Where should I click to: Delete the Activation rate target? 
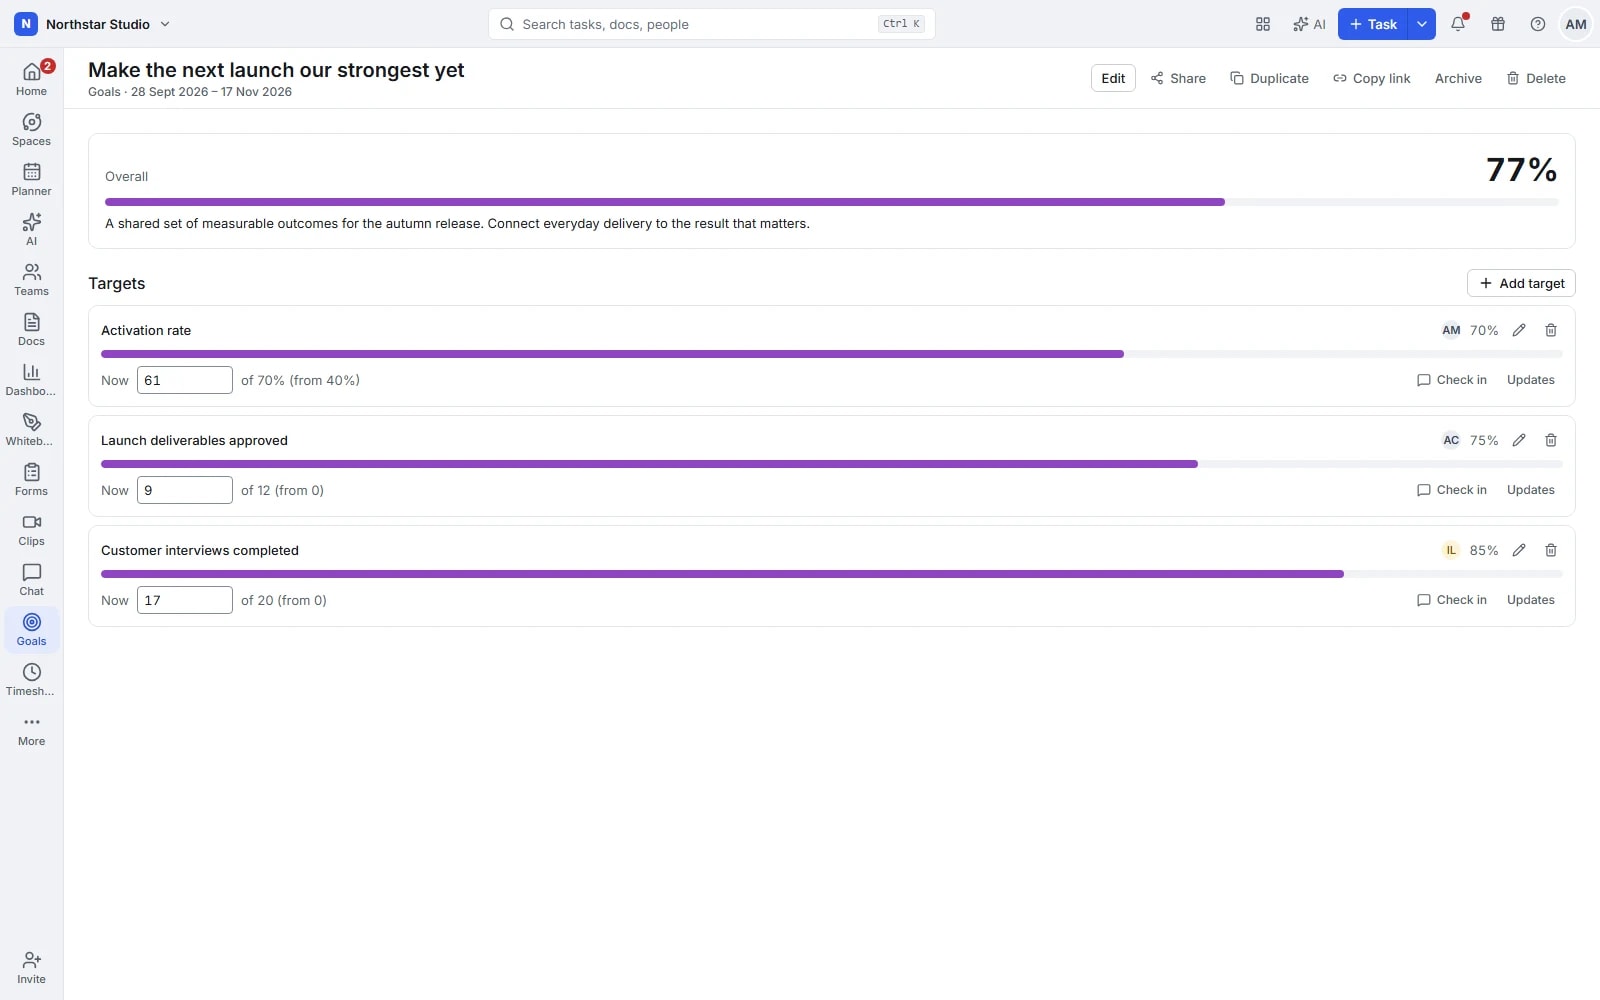click(x=1551, y=330)
